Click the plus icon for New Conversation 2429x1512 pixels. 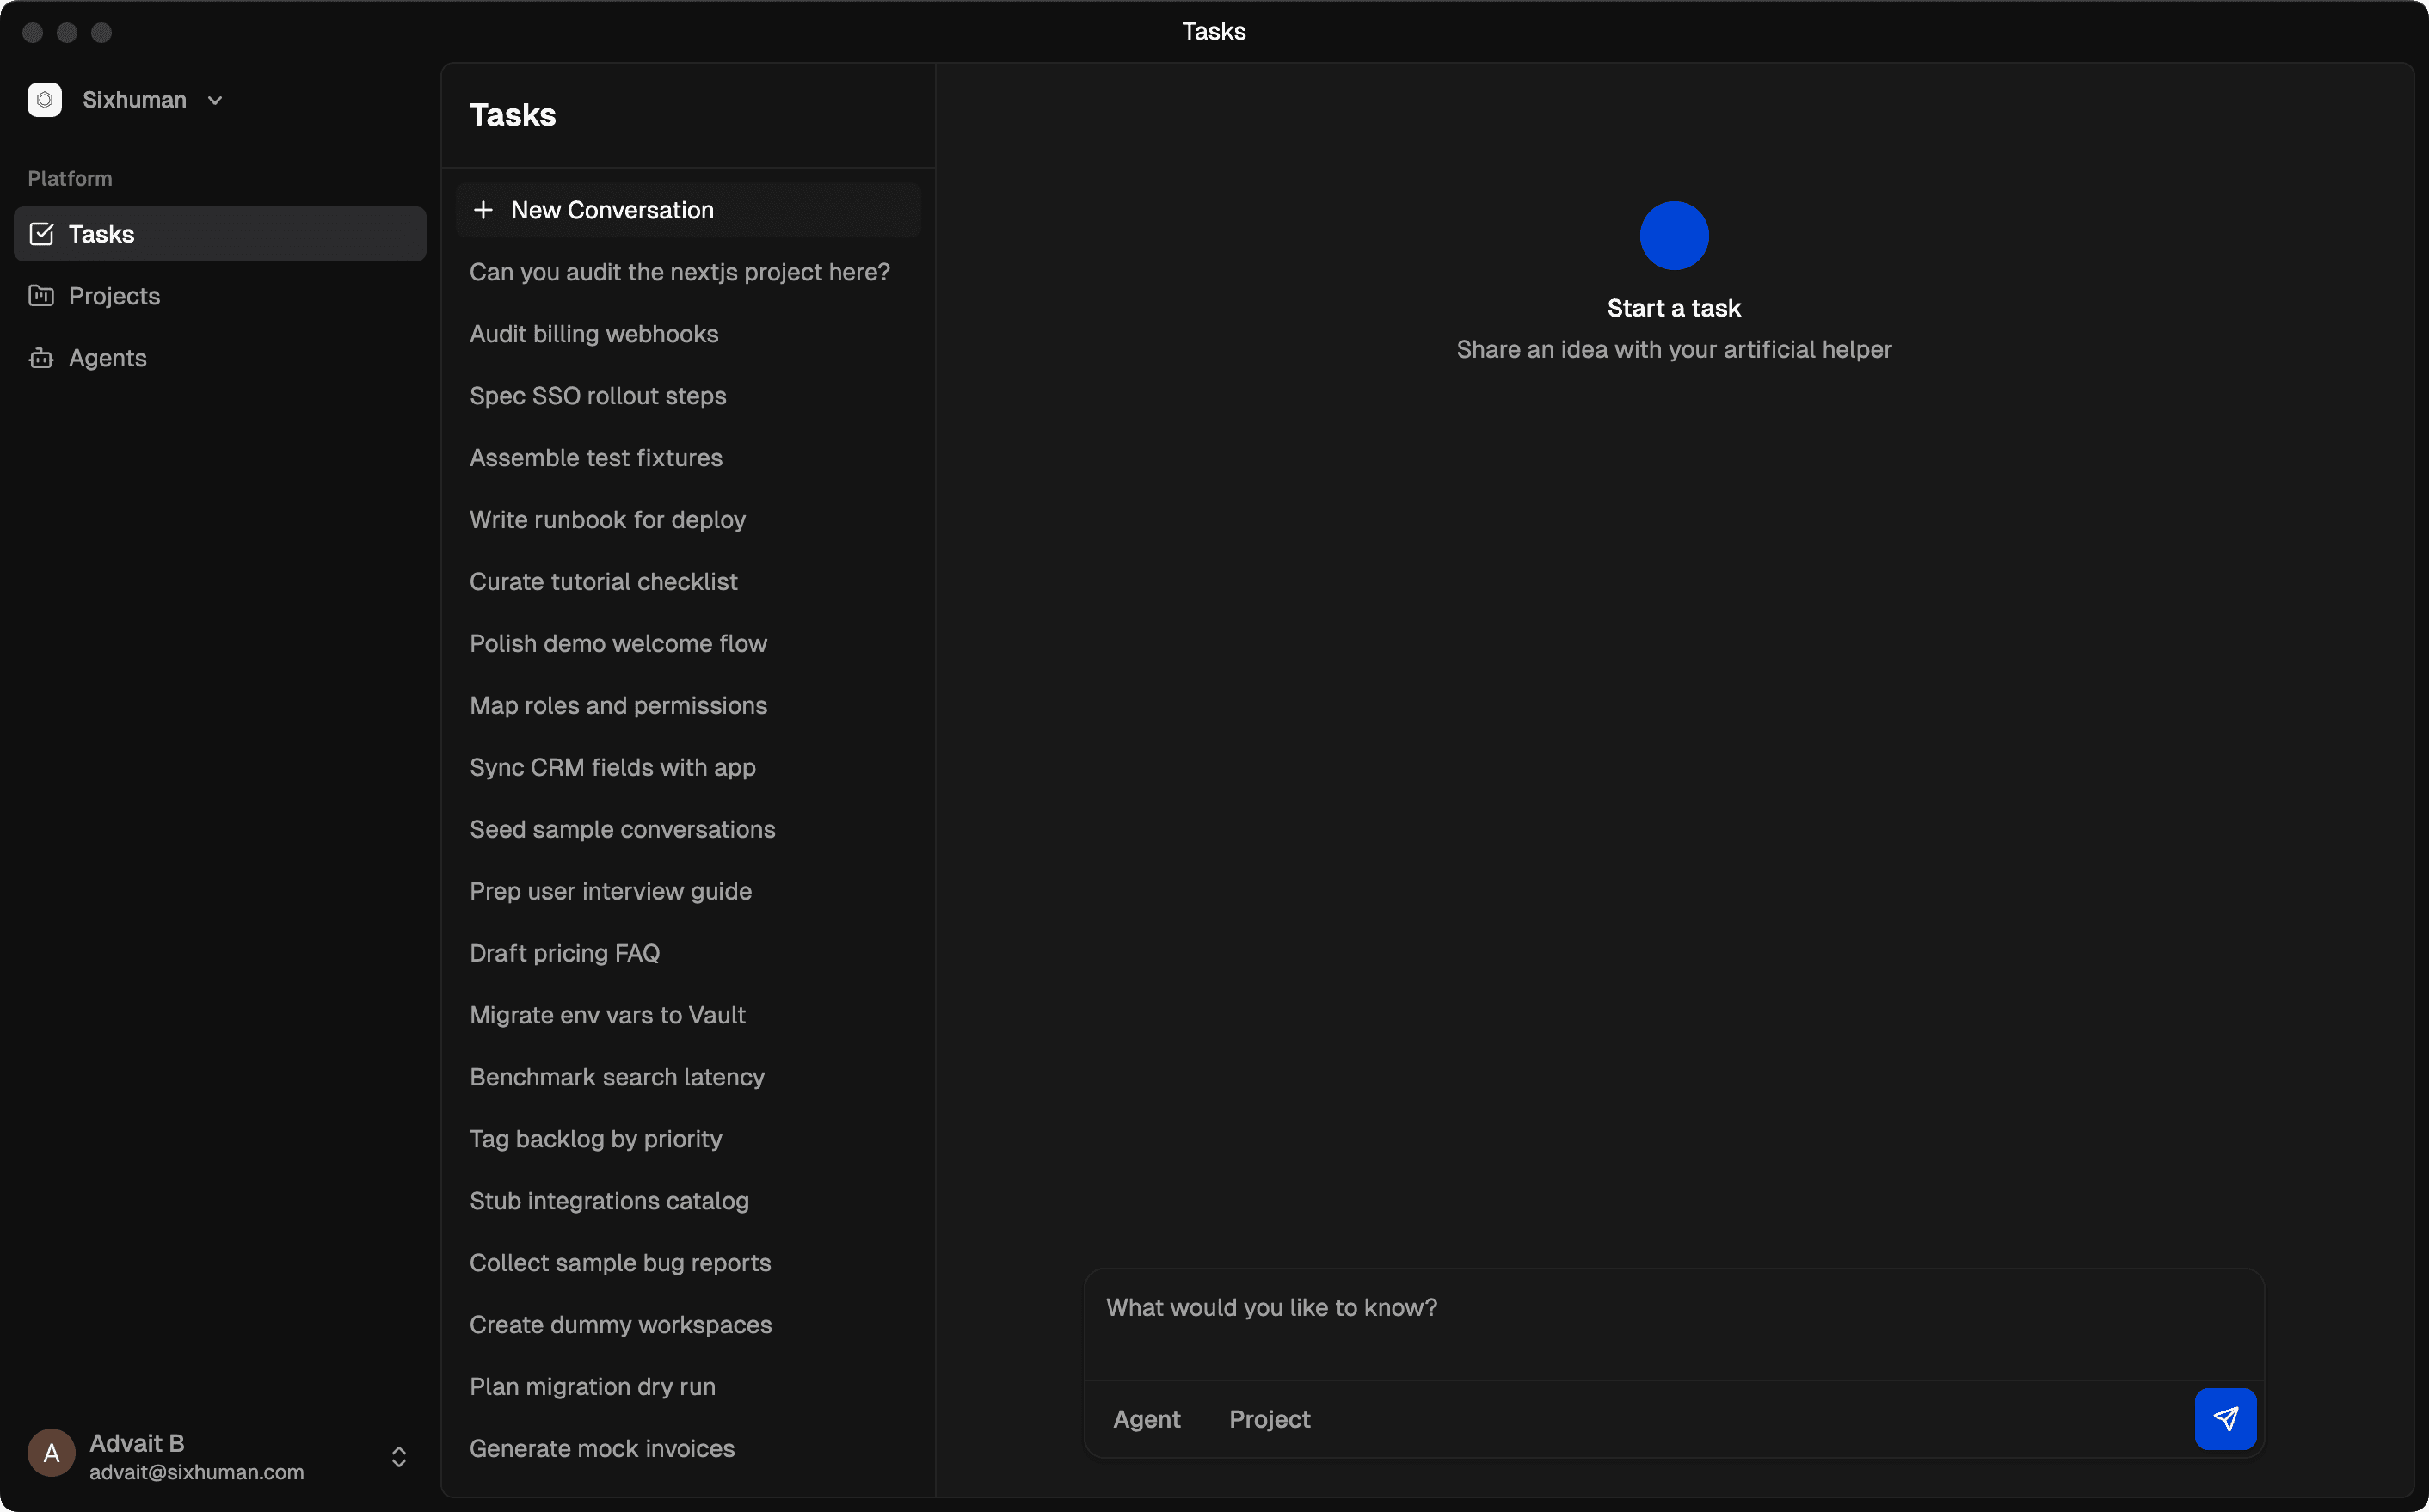click(483, 210)
